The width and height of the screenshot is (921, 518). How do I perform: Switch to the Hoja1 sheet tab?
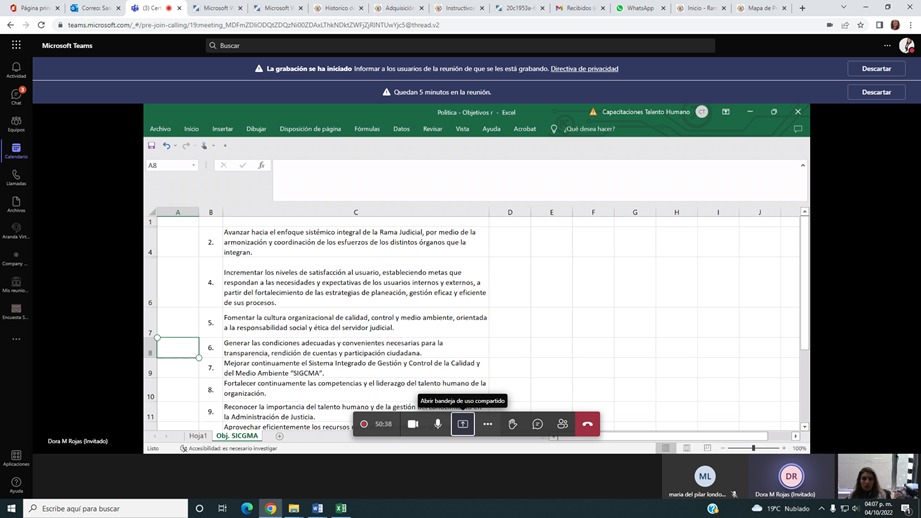(x=198, y=436)
